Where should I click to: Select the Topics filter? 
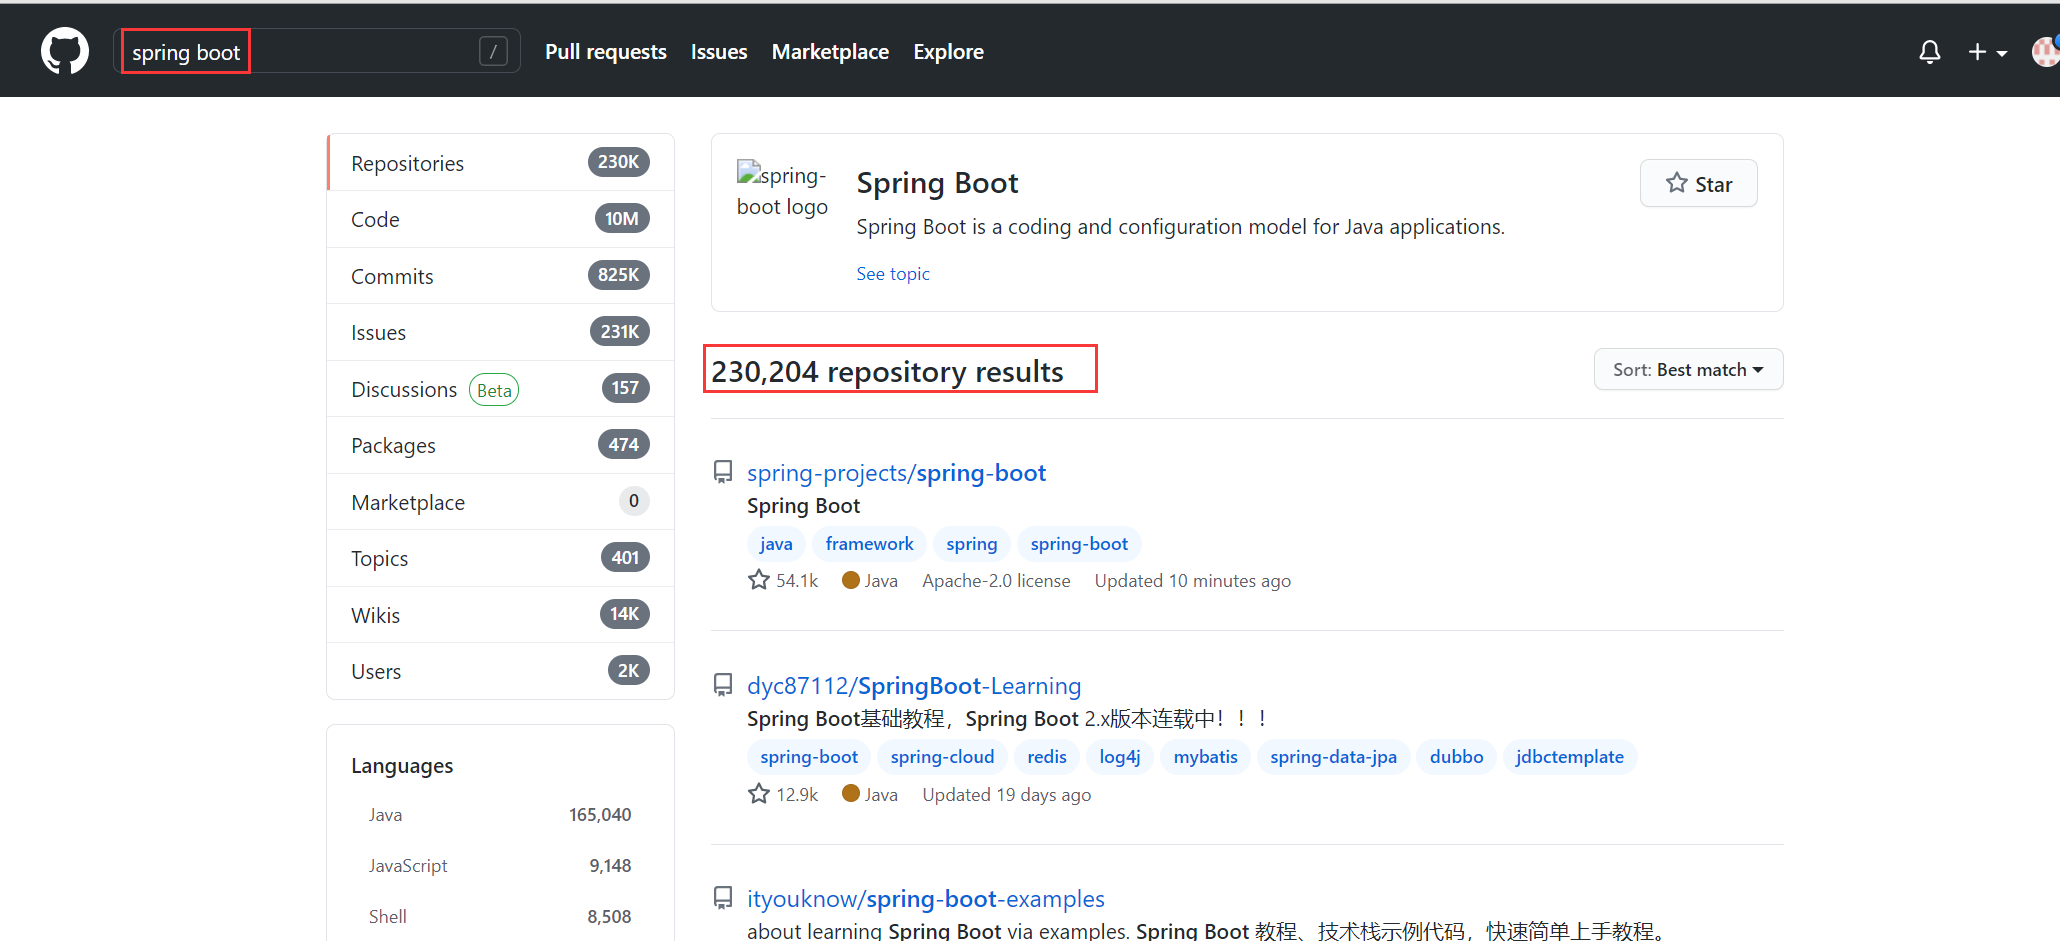pyautogui.click(x=500, y=558)
